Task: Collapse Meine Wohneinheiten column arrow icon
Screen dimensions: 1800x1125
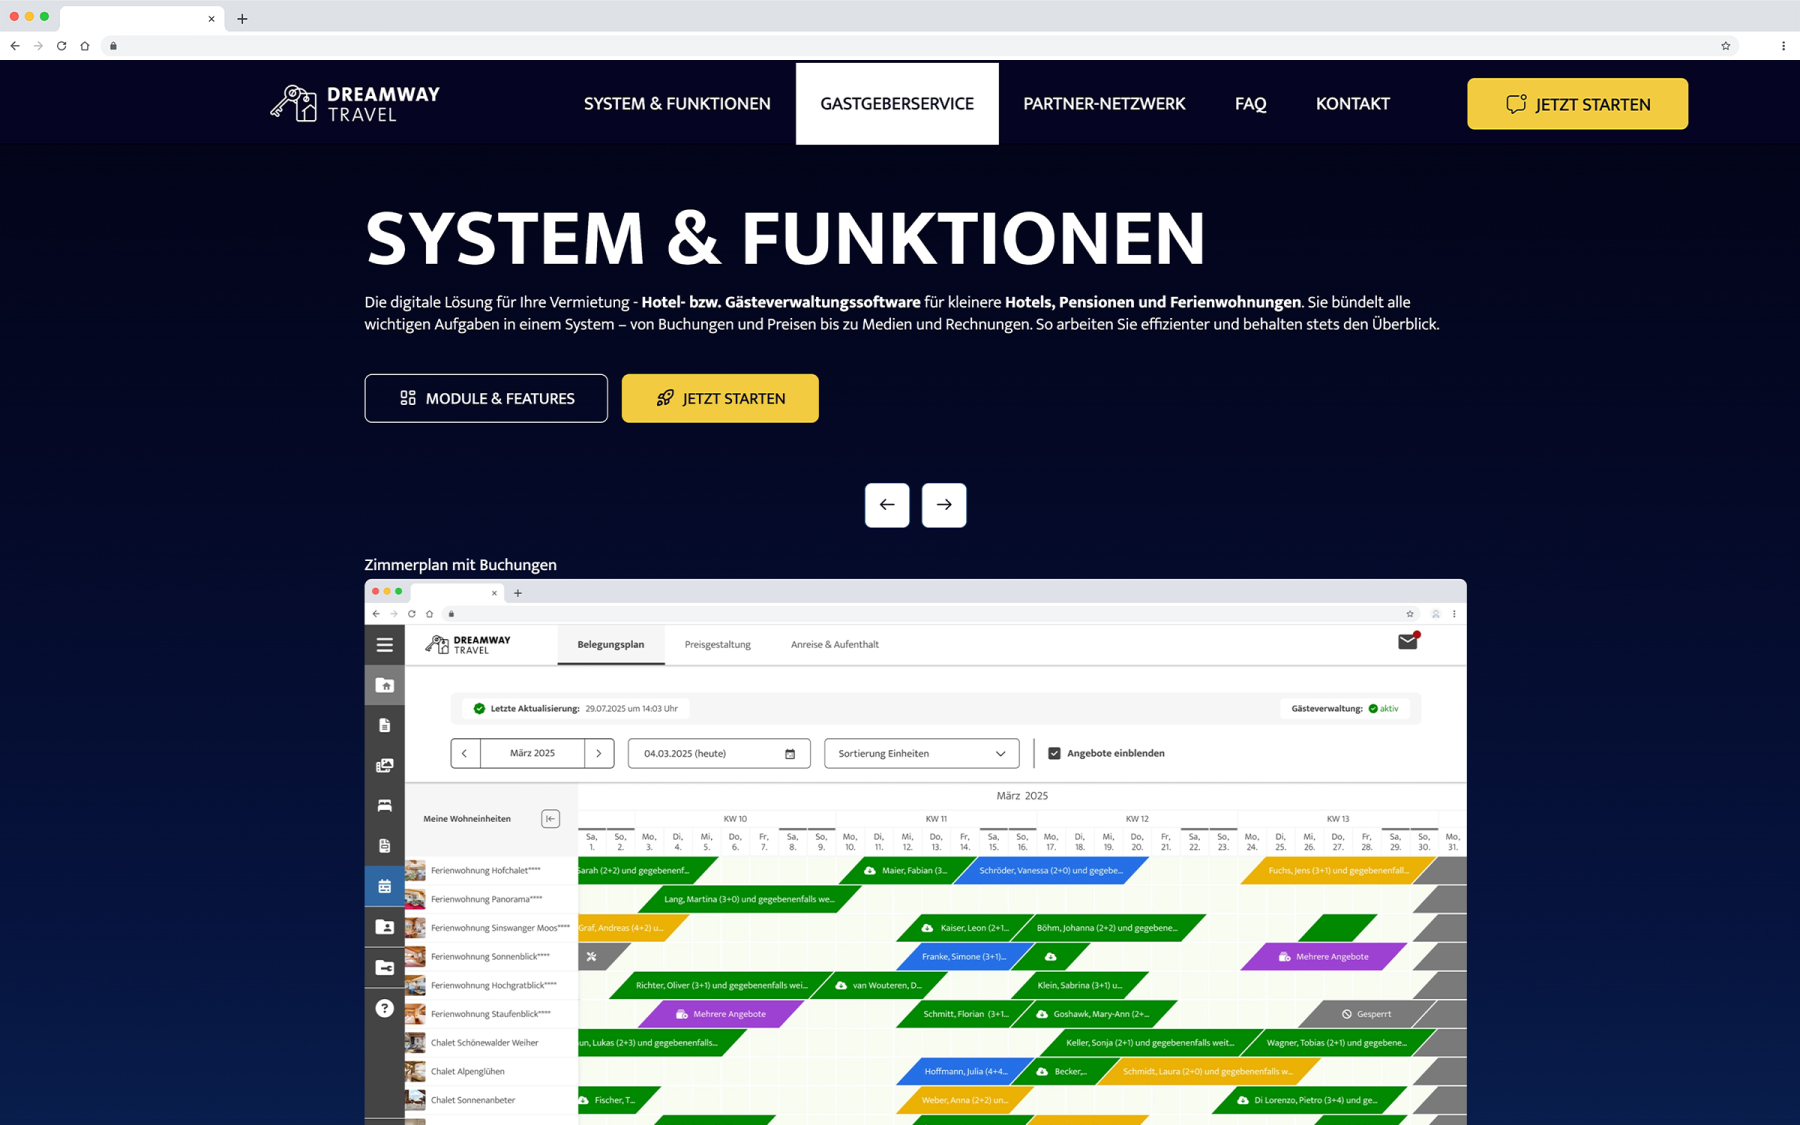Action: tap(550, 819)
